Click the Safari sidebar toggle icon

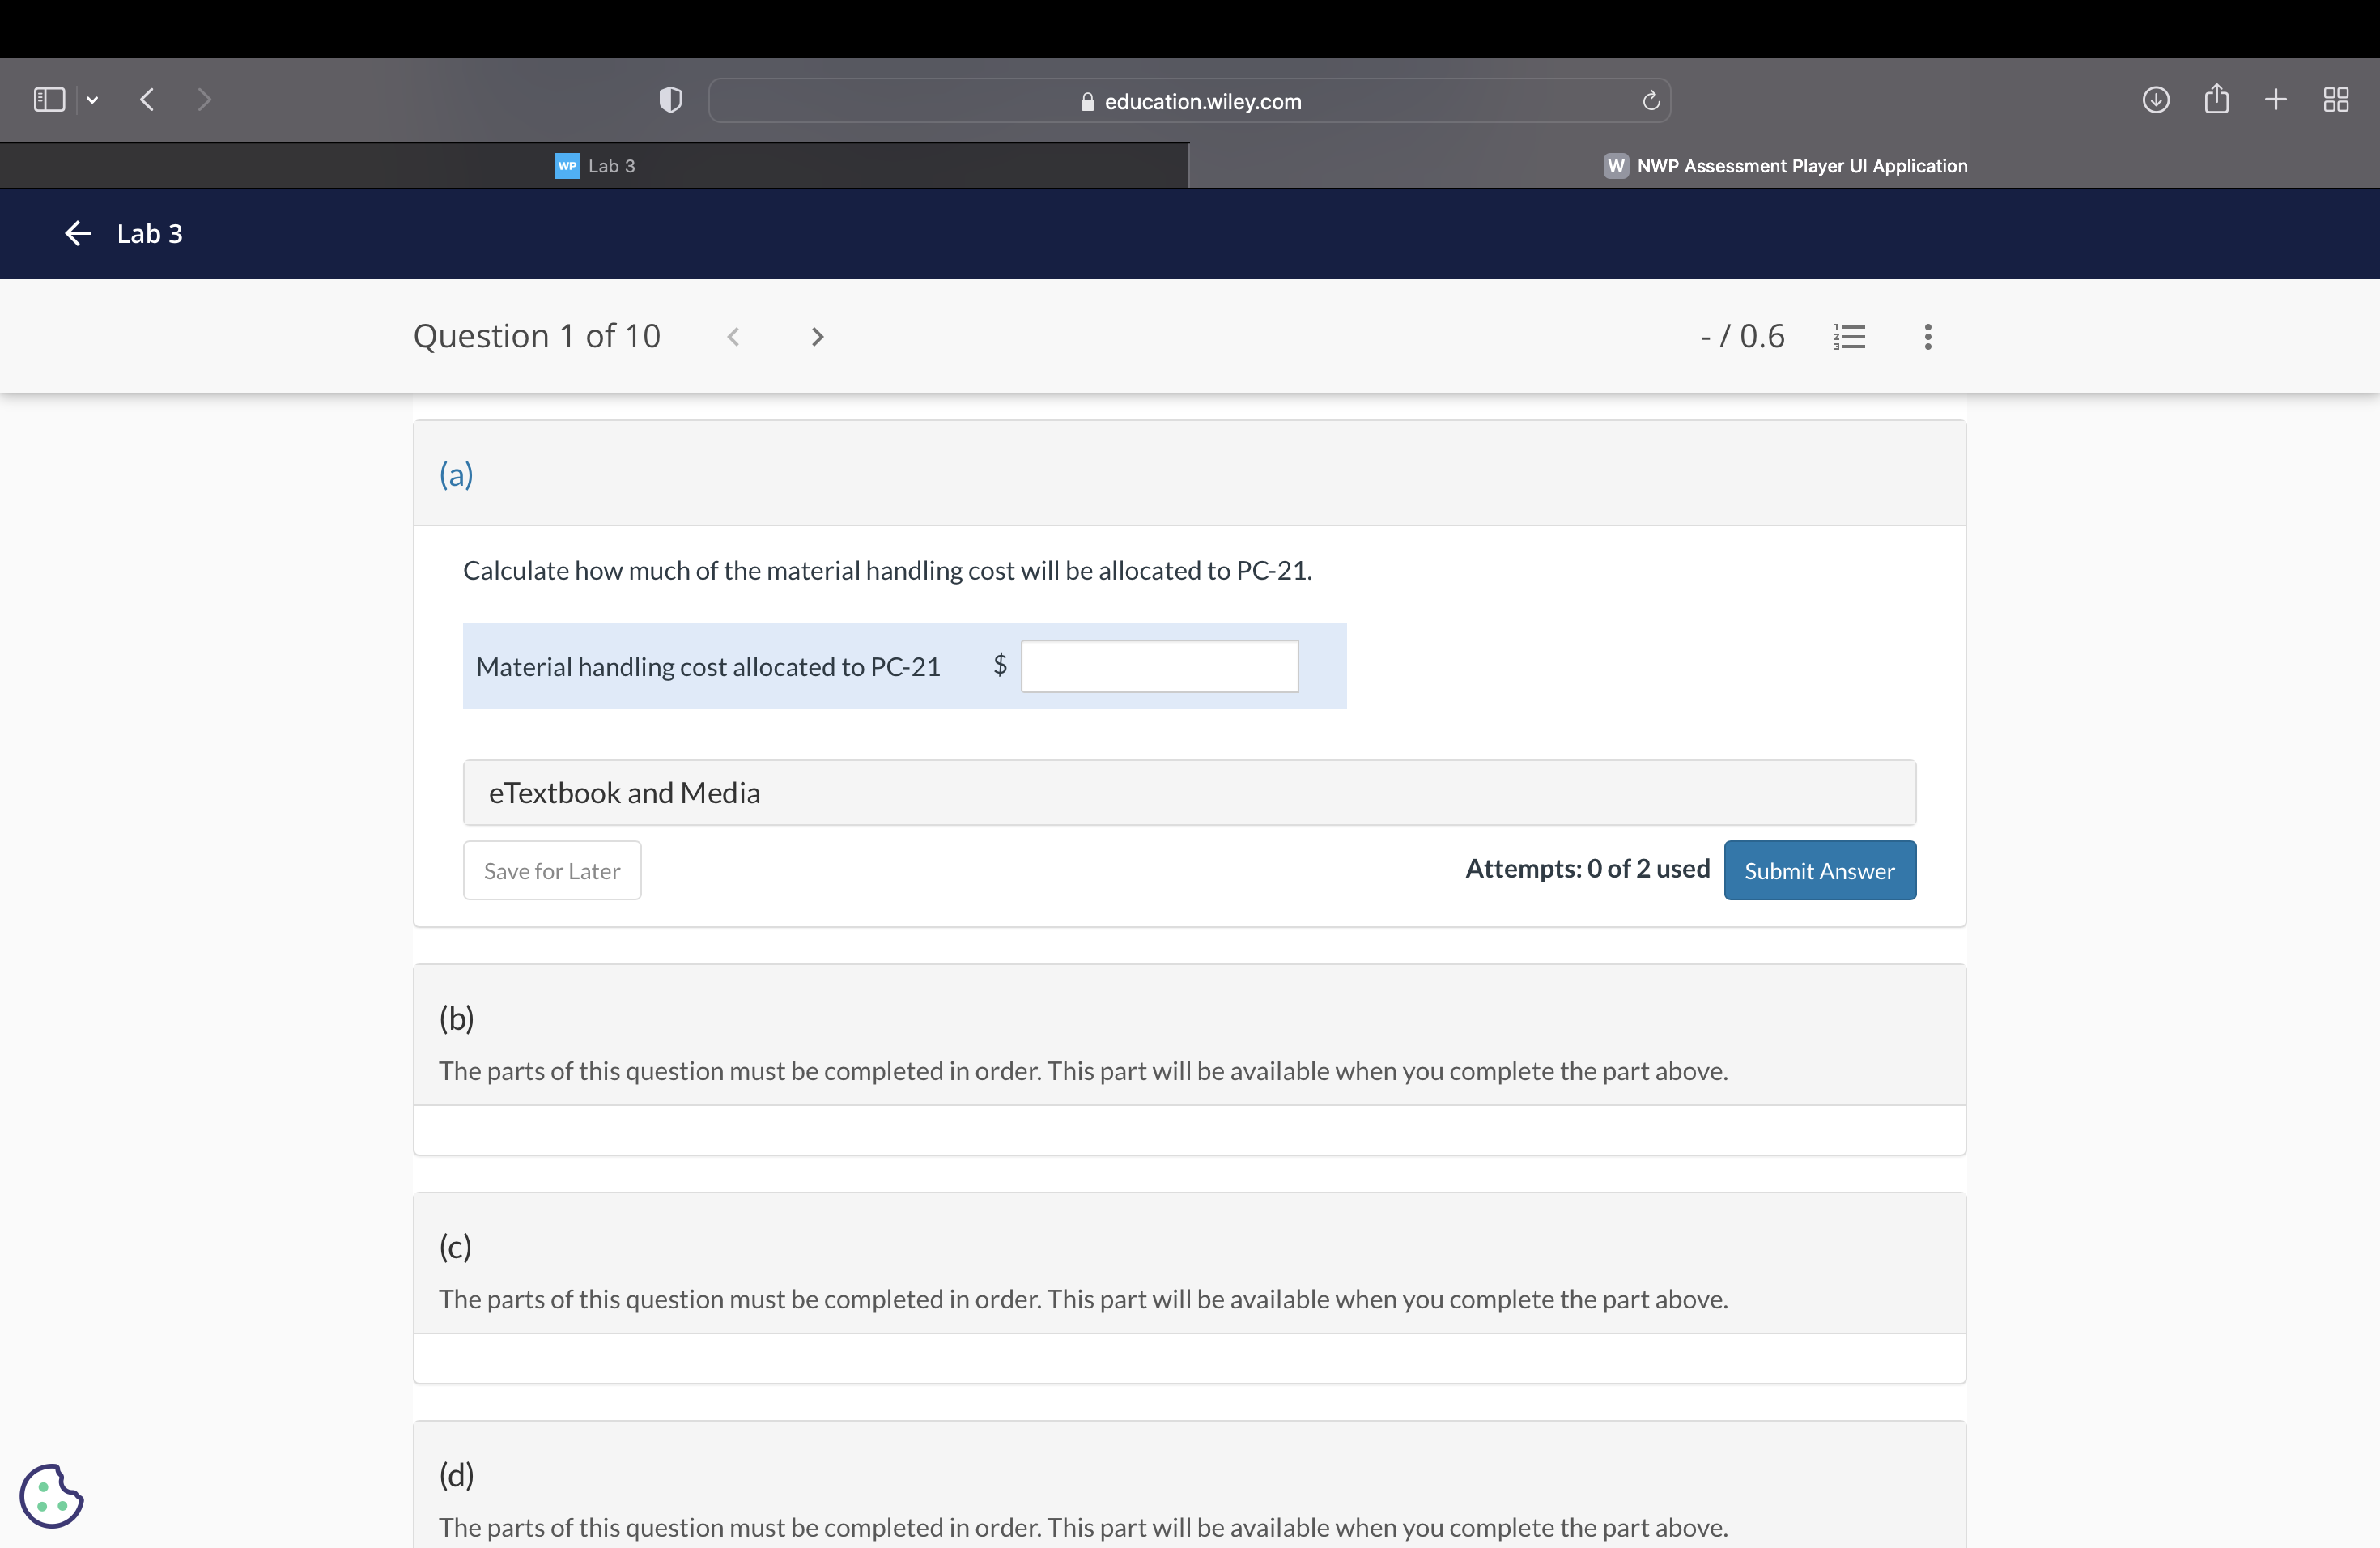pos(49,99)
